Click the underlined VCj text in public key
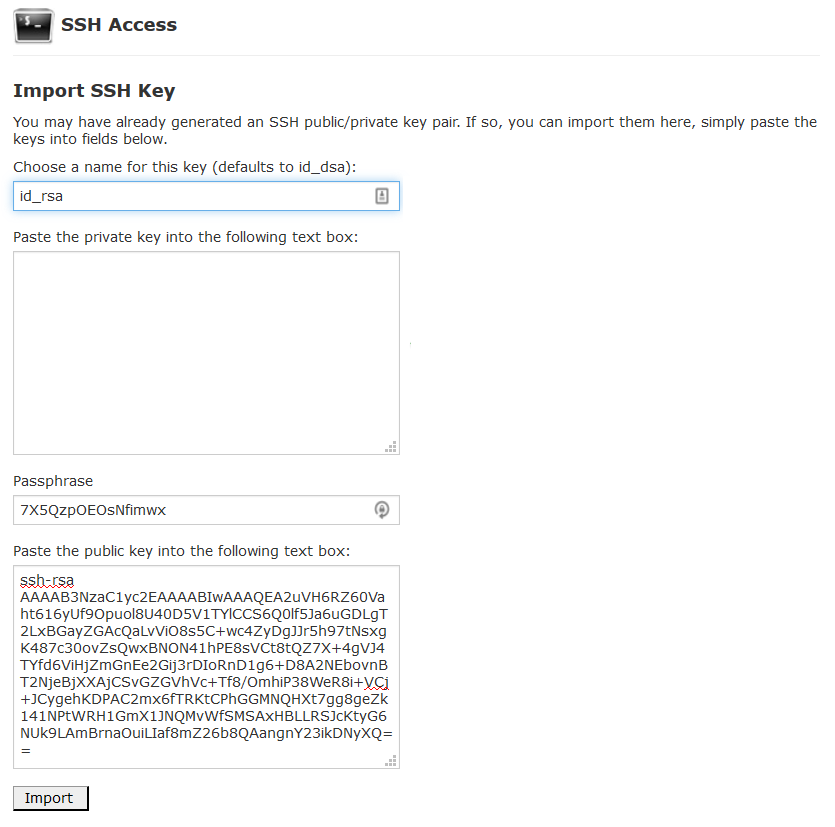The image size is (835, 827). (x=376, y=682)
